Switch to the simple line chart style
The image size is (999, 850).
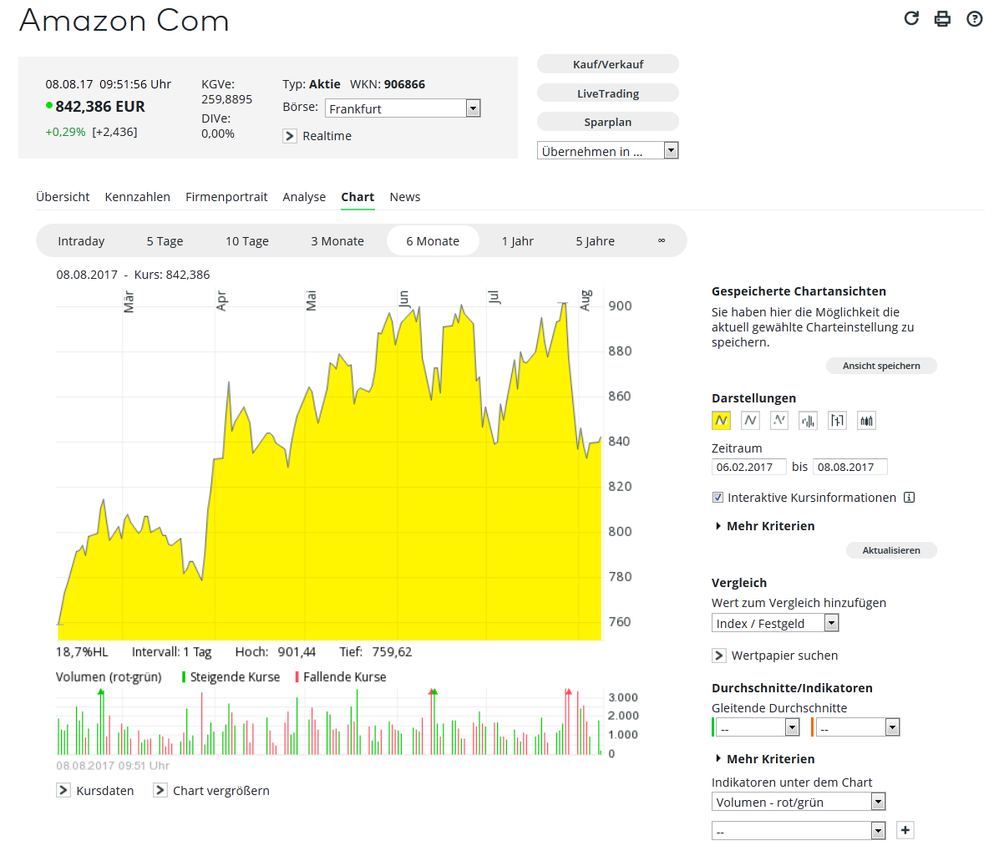[x=750, y=420]
